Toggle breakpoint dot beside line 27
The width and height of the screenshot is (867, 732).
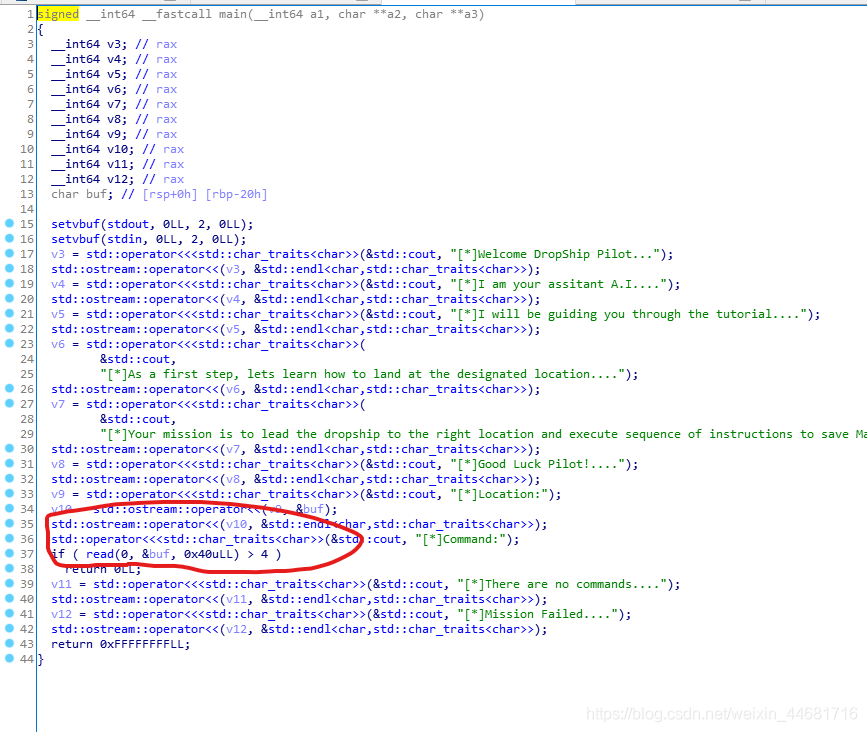[x=9, y=403]
